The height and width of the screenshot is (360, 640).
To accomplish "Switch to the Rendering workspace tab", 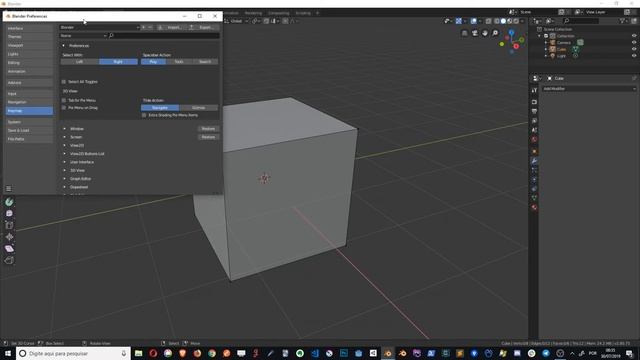I will tap(253, 13).
